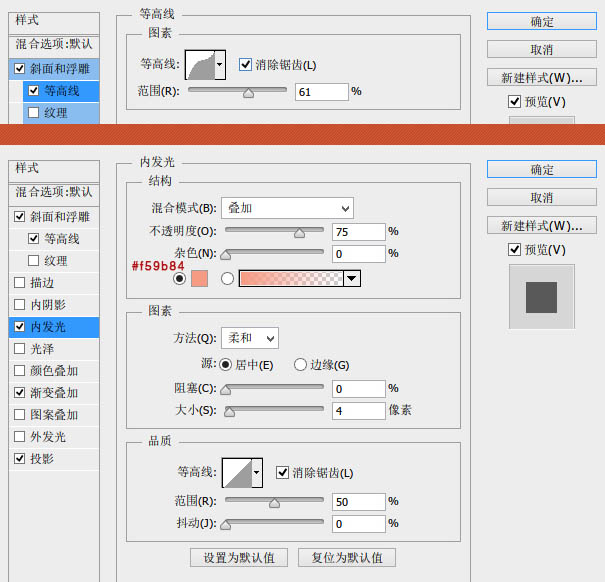Click 复位为默认值 button
The image size is (605, 582).
(347, 558)
